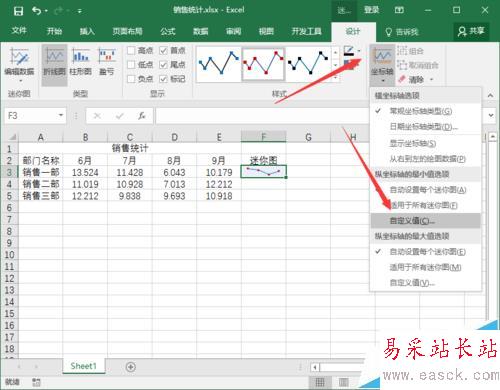Viewport: 500px width, 390px height.
Task: Add a new sheet with plus icon
Action: pyautogui.click(x=131, y=367)
